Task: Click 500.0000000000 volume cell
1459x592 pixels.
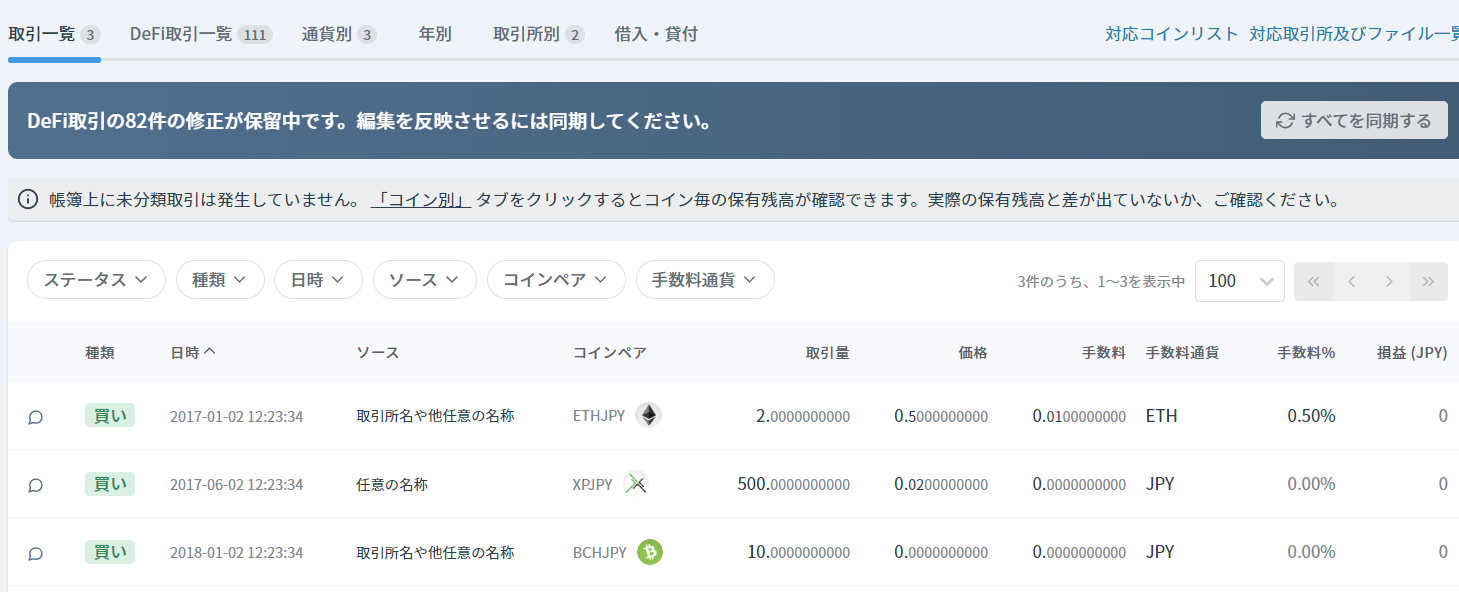Action: [794, 485]
